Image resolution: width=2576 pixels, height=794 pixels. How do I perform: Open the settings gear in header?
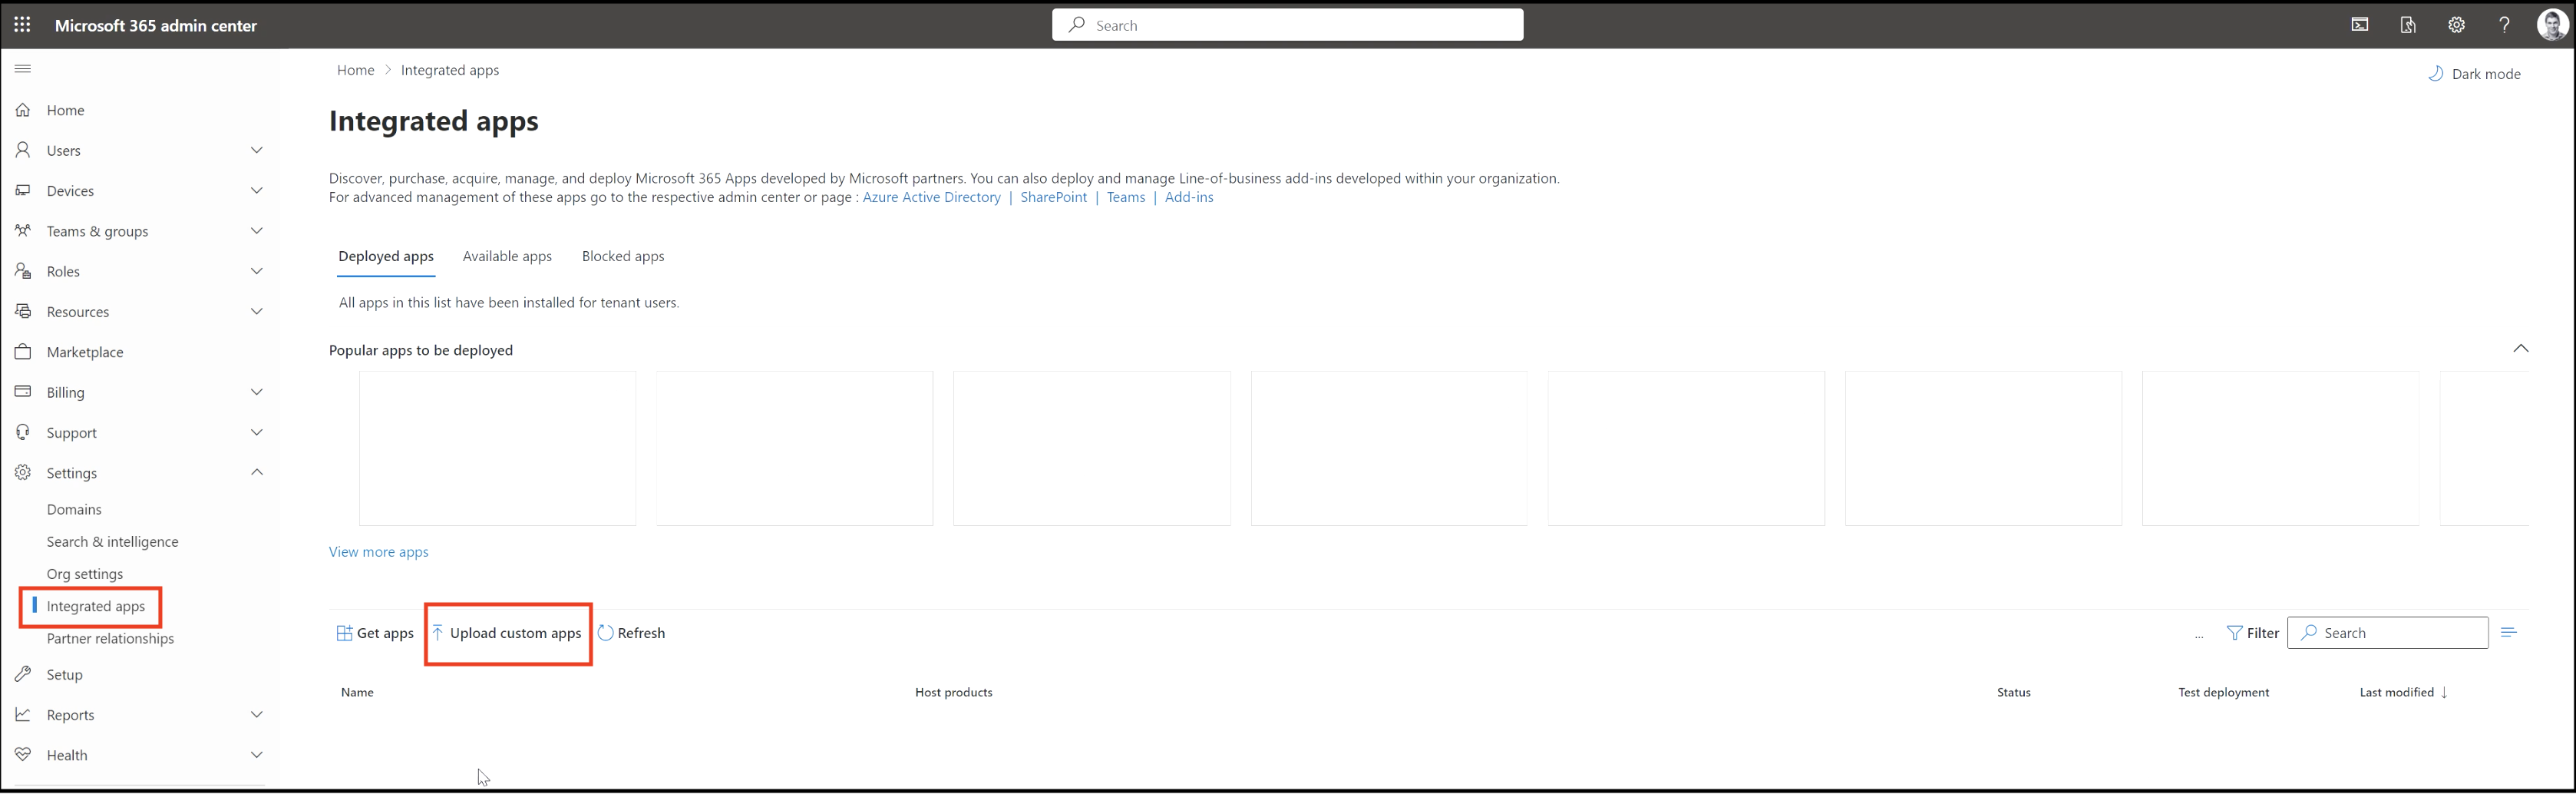click(2456, 25)
